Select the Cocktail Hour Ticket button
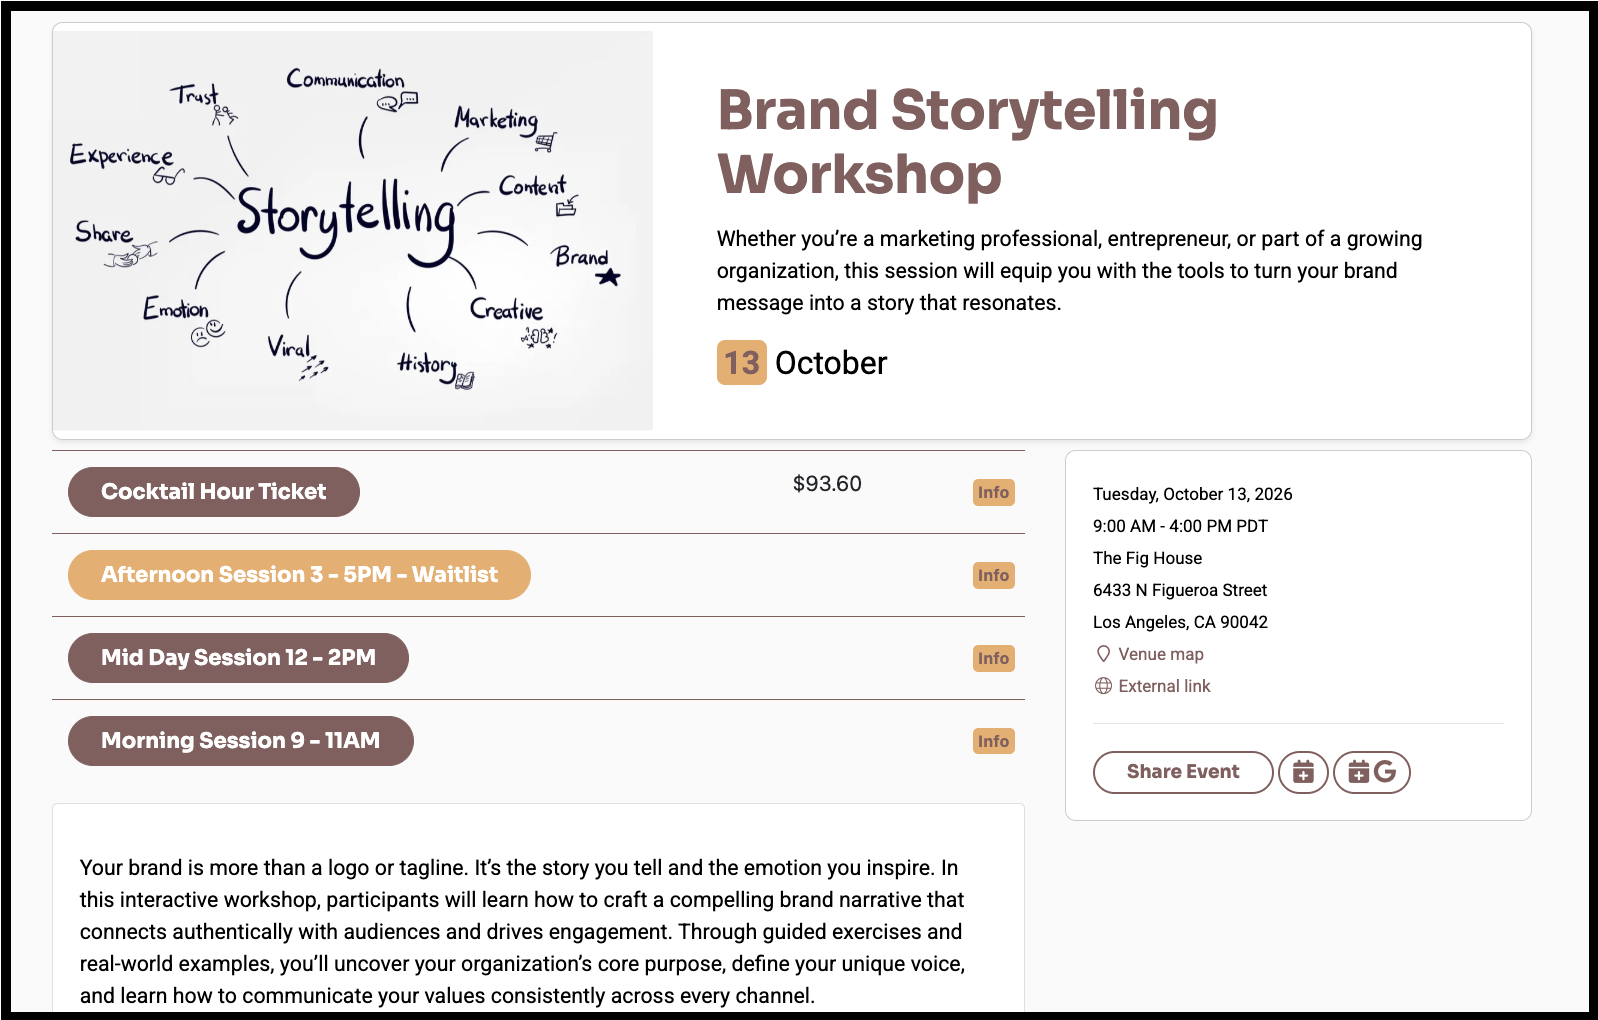 point(214,492)
